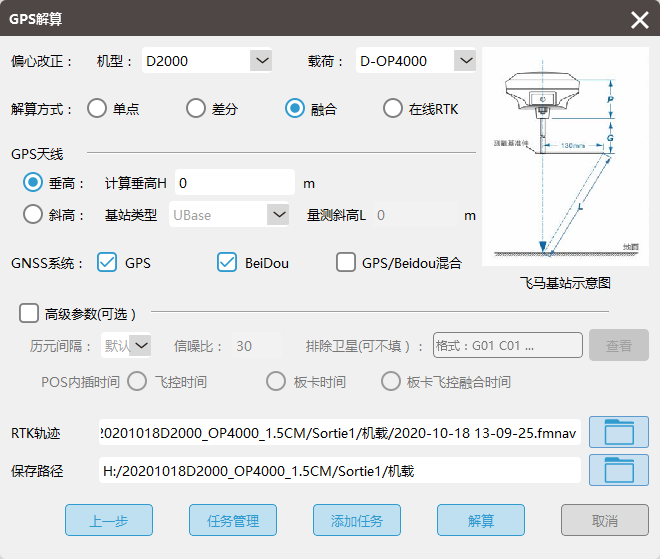Click the GNSS系统 label
660x559 pixels.
47,263
